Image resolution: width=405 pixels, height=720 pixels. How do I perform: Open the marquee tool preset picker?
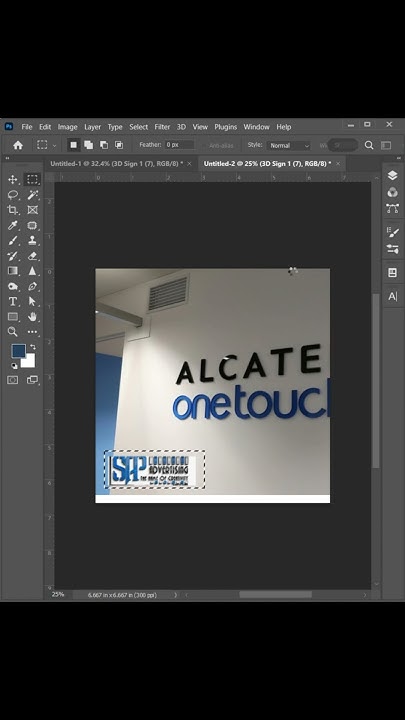point(55,146)
